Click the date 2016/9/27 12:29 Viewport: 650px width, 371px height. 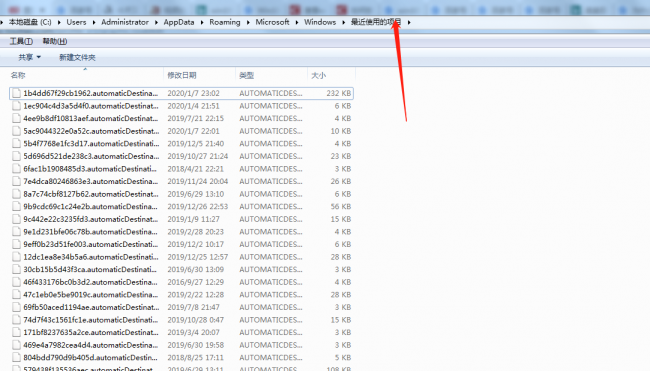coord(196,282)
